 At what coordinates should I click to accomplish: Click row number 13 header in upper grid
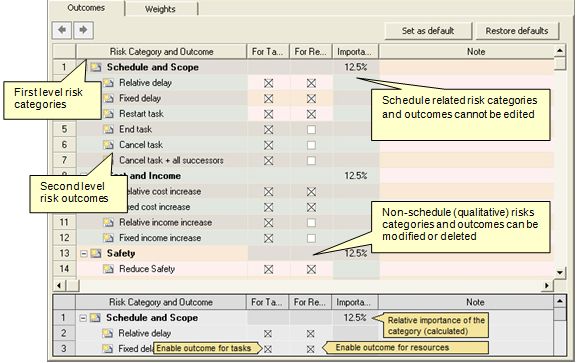pyautogui.click(x=64, y=253)
